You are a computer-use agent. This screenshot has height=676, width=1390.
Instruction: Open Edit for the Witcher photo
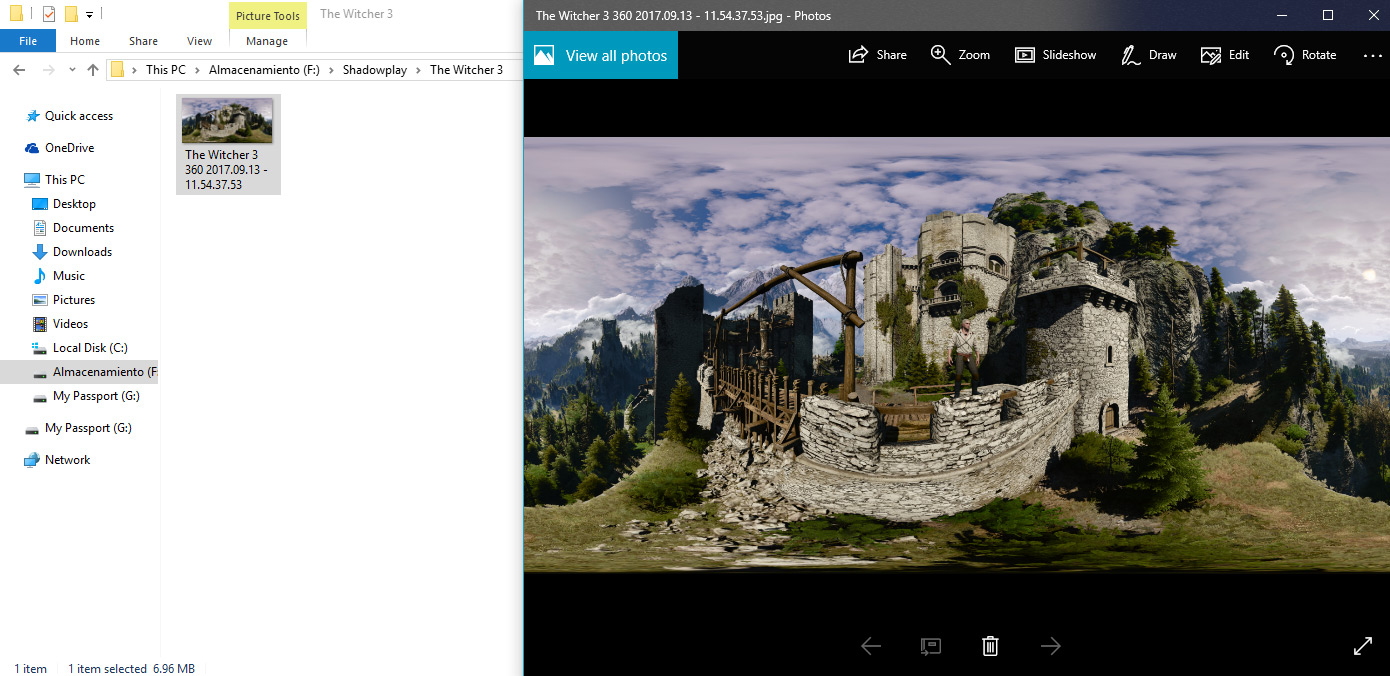coord(1225,55)
